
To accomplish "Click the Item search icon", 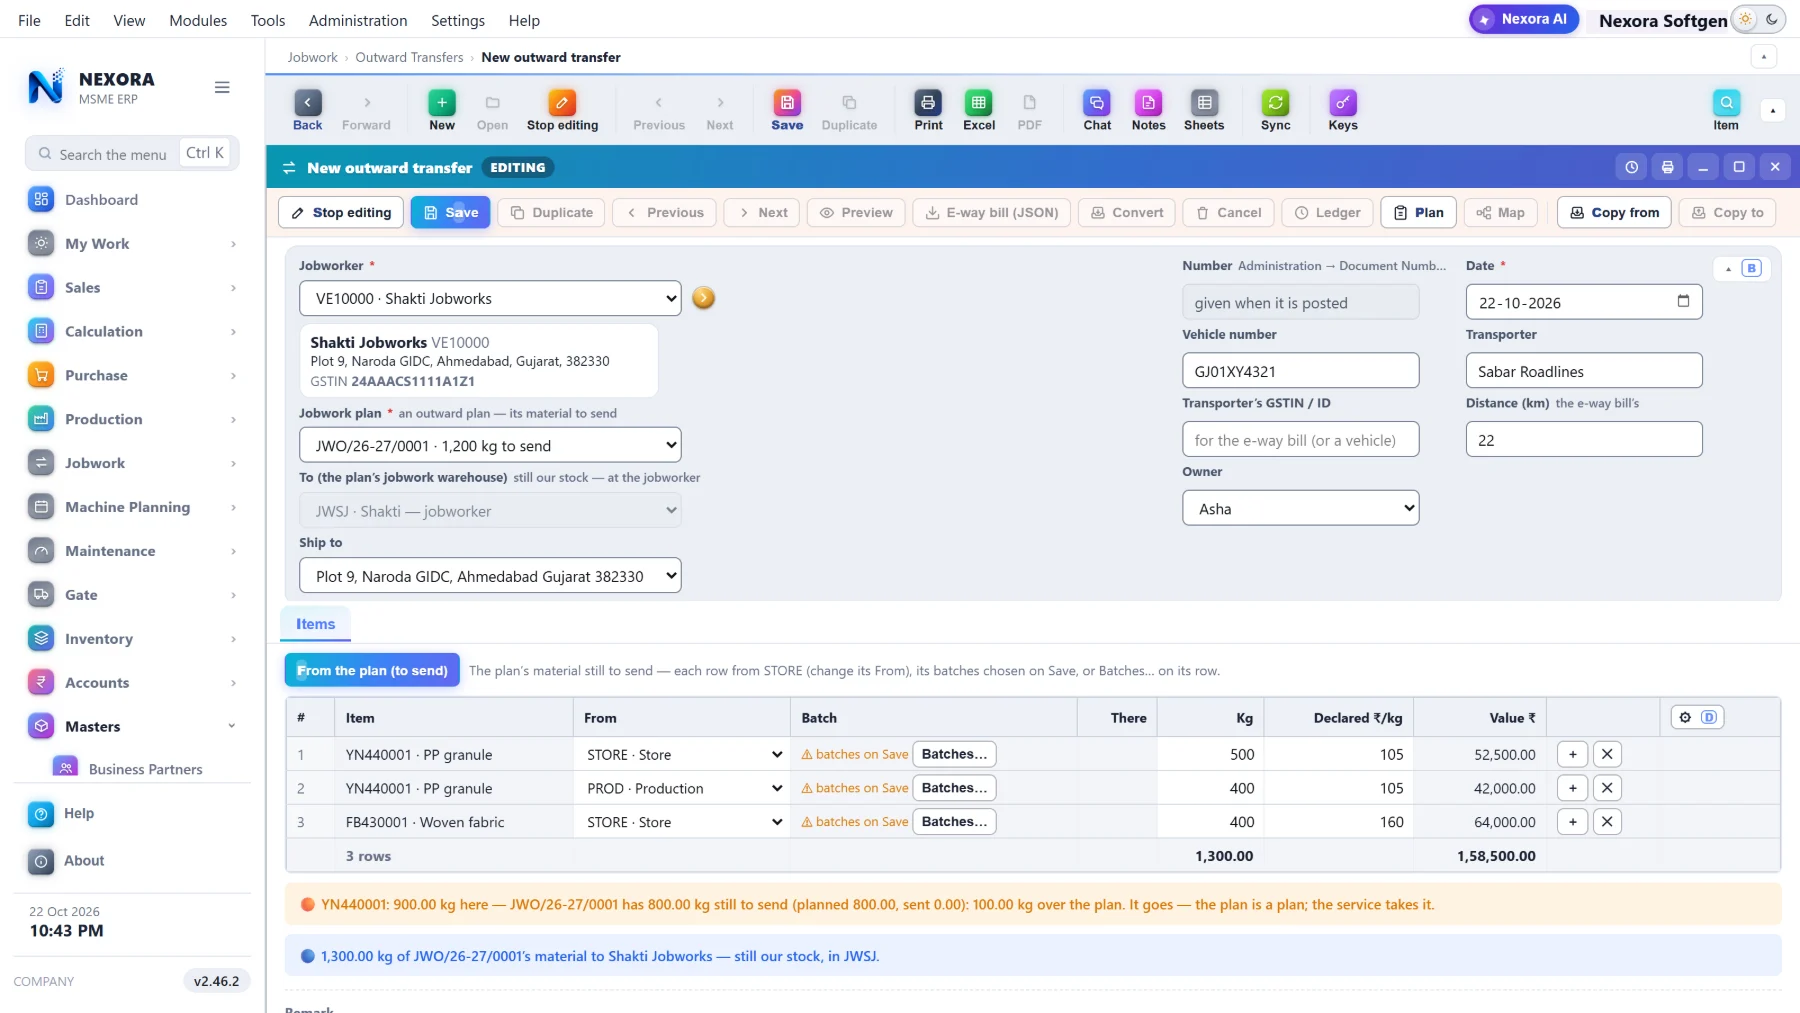I will pos(1726,110).
